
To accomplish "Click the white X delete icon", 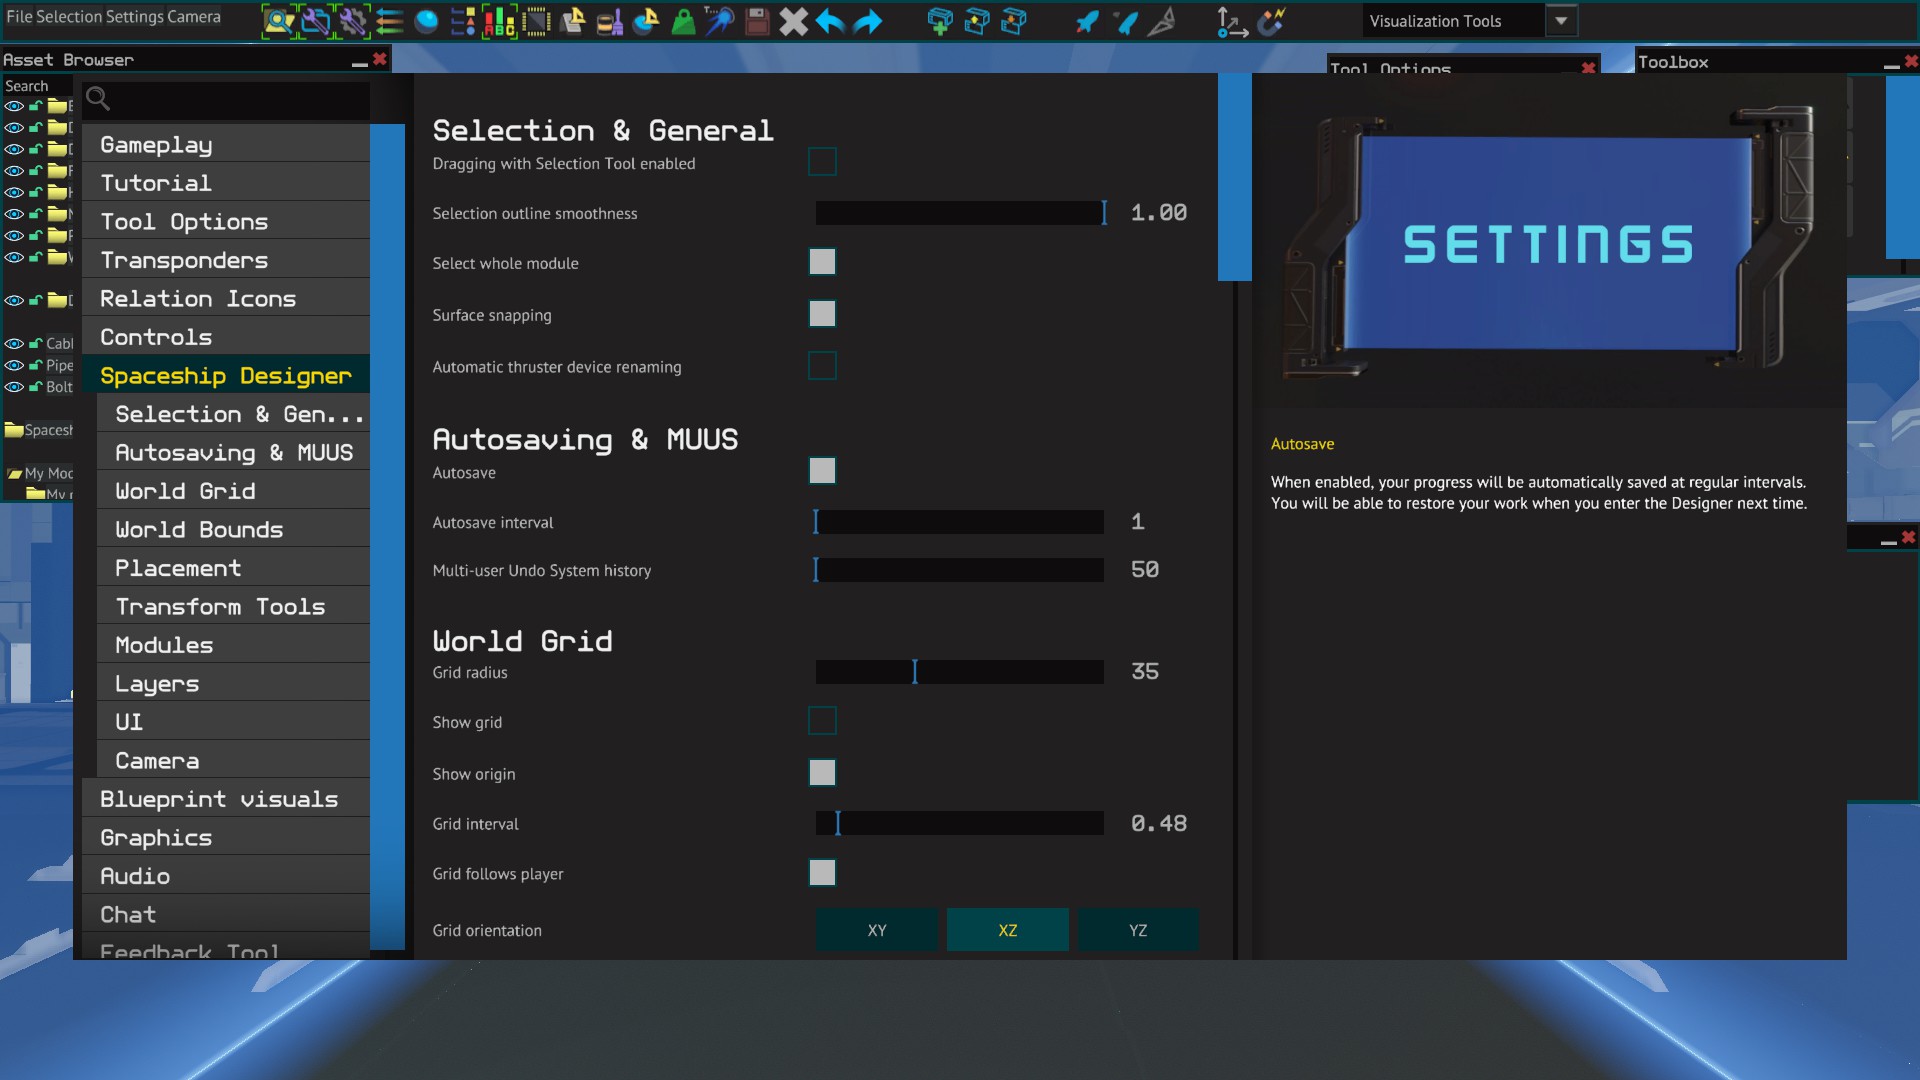I will (793, 21).
